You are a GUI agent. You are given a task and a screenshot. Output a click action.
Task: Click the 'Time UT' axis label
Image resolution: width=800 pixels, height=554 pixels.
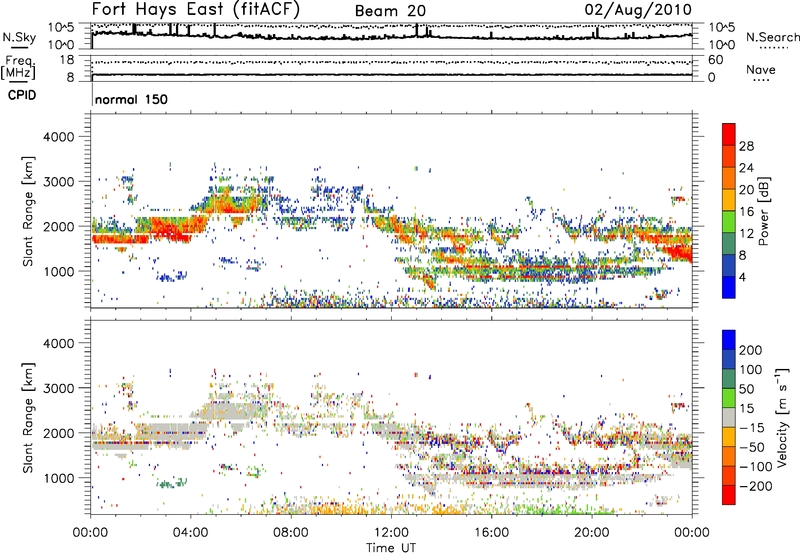click(x=391, y=548)
